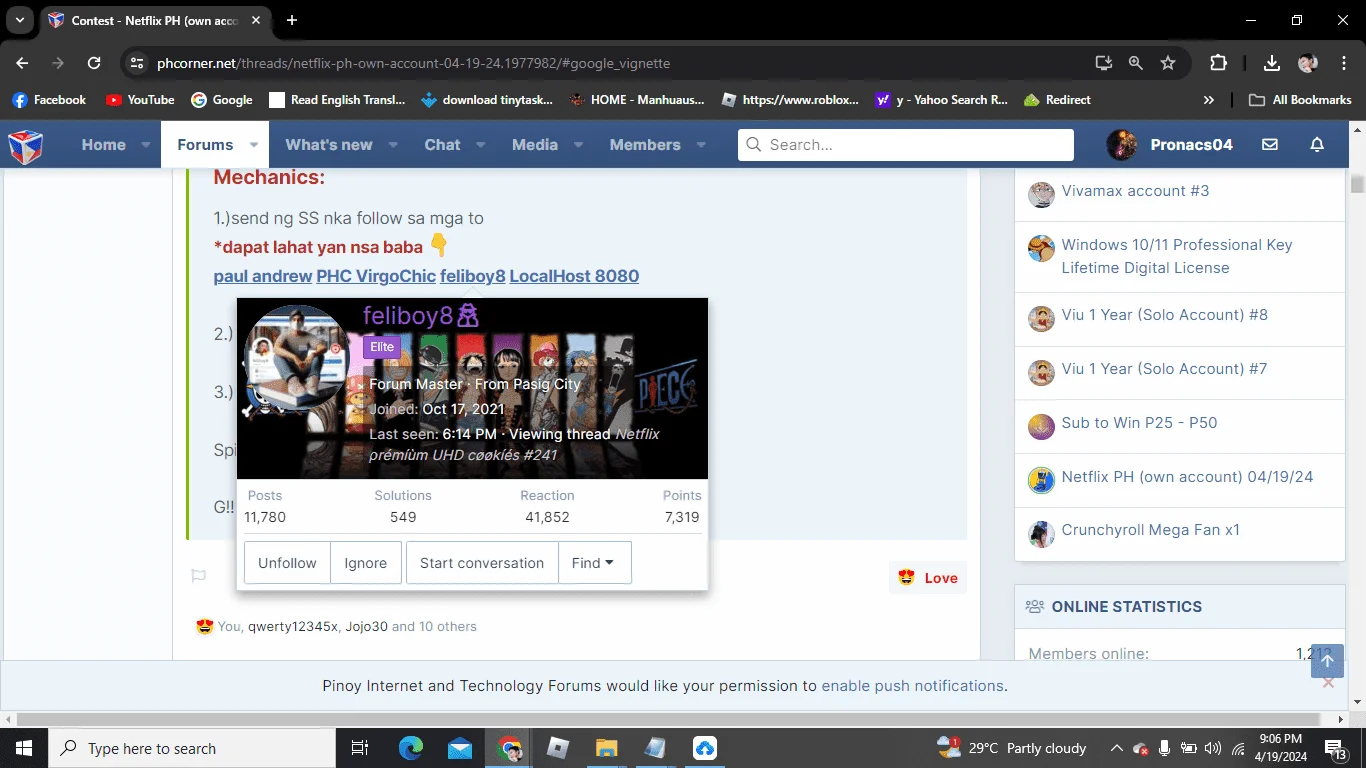Expand the What's new dropdown arrow

(393, 145)
